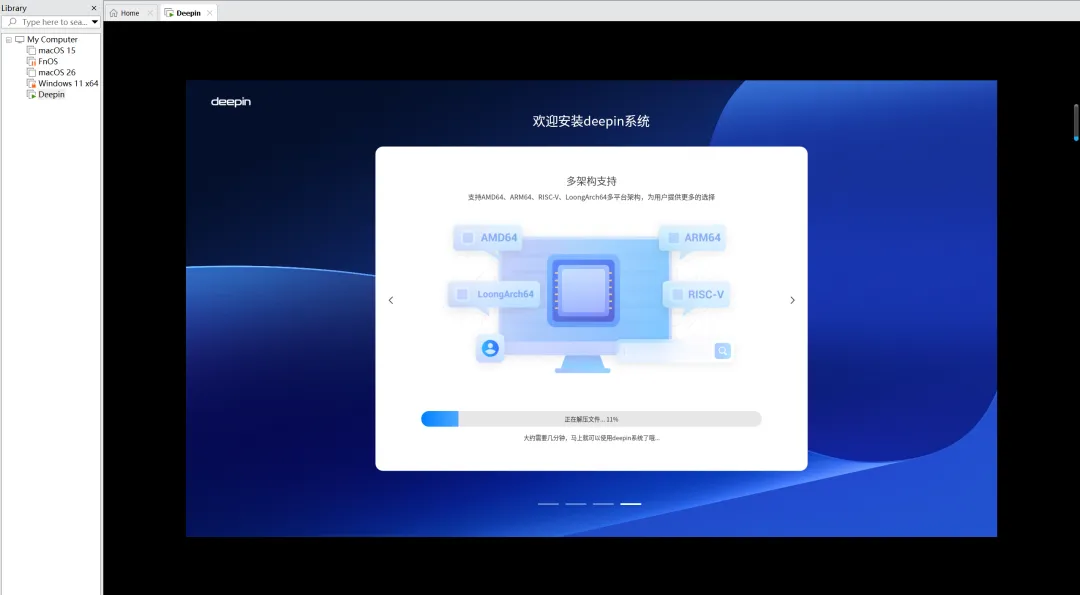Jump to the third slide indicator

tap(603, 504)
